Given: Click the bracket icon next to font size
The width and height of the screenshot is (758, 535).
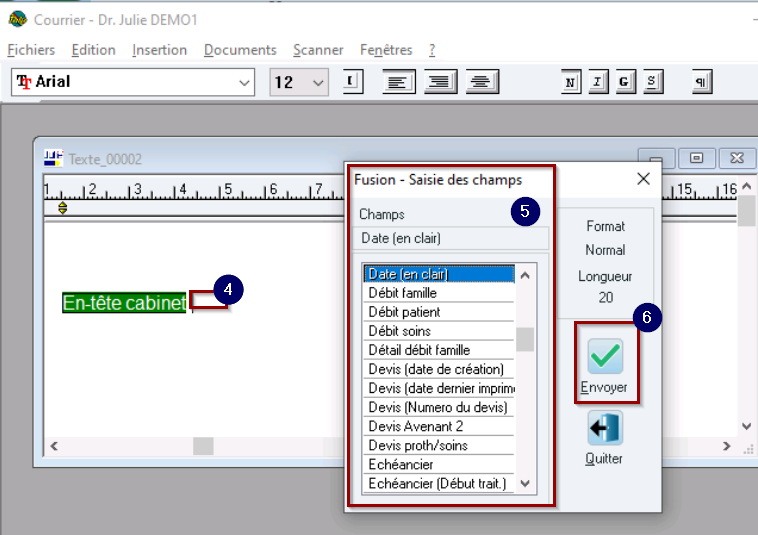Looking at the screenshot, I should pos(353,81).
